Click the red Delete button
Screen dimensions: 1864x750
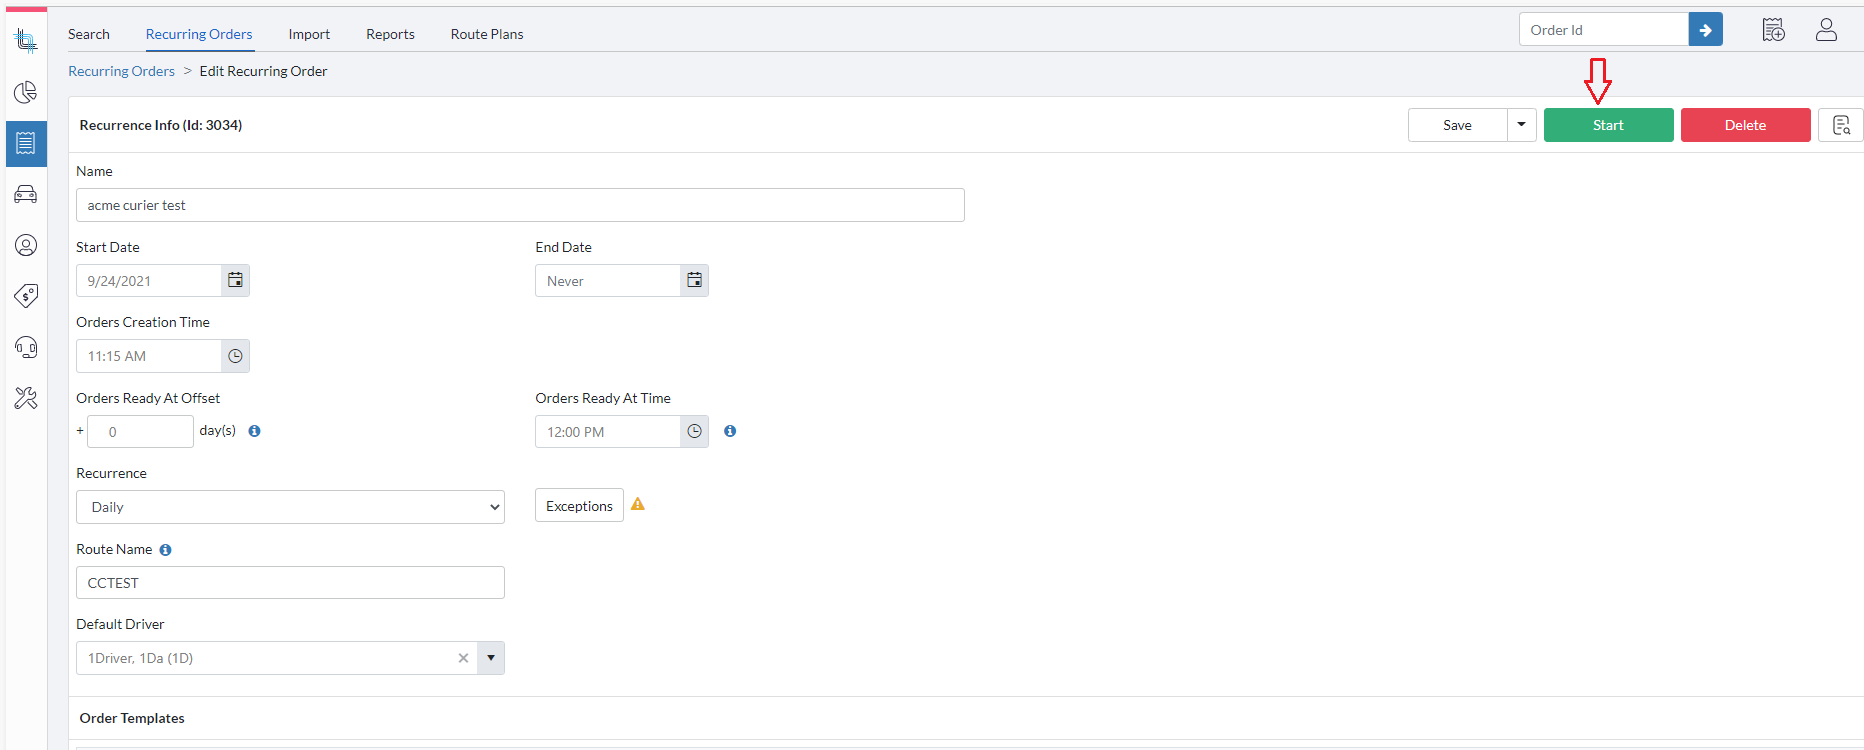point(1745,125)
